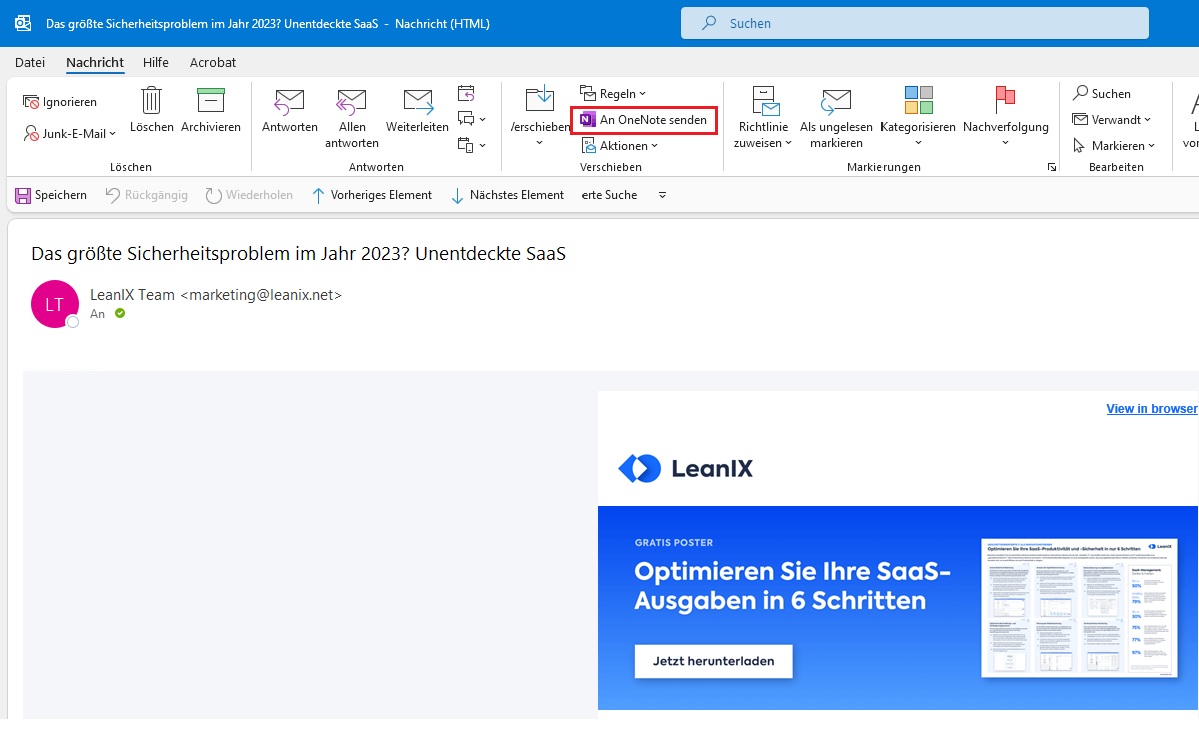Click the SaaS poster preview thumbnail

(x=1079, y=607)
